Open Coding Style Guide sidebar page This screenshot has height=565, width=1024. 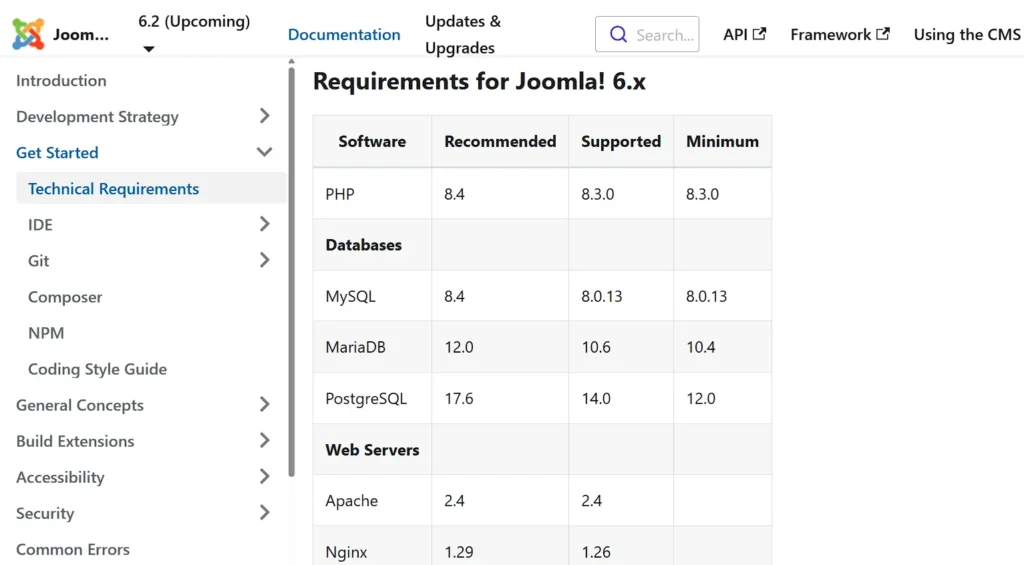97,368
